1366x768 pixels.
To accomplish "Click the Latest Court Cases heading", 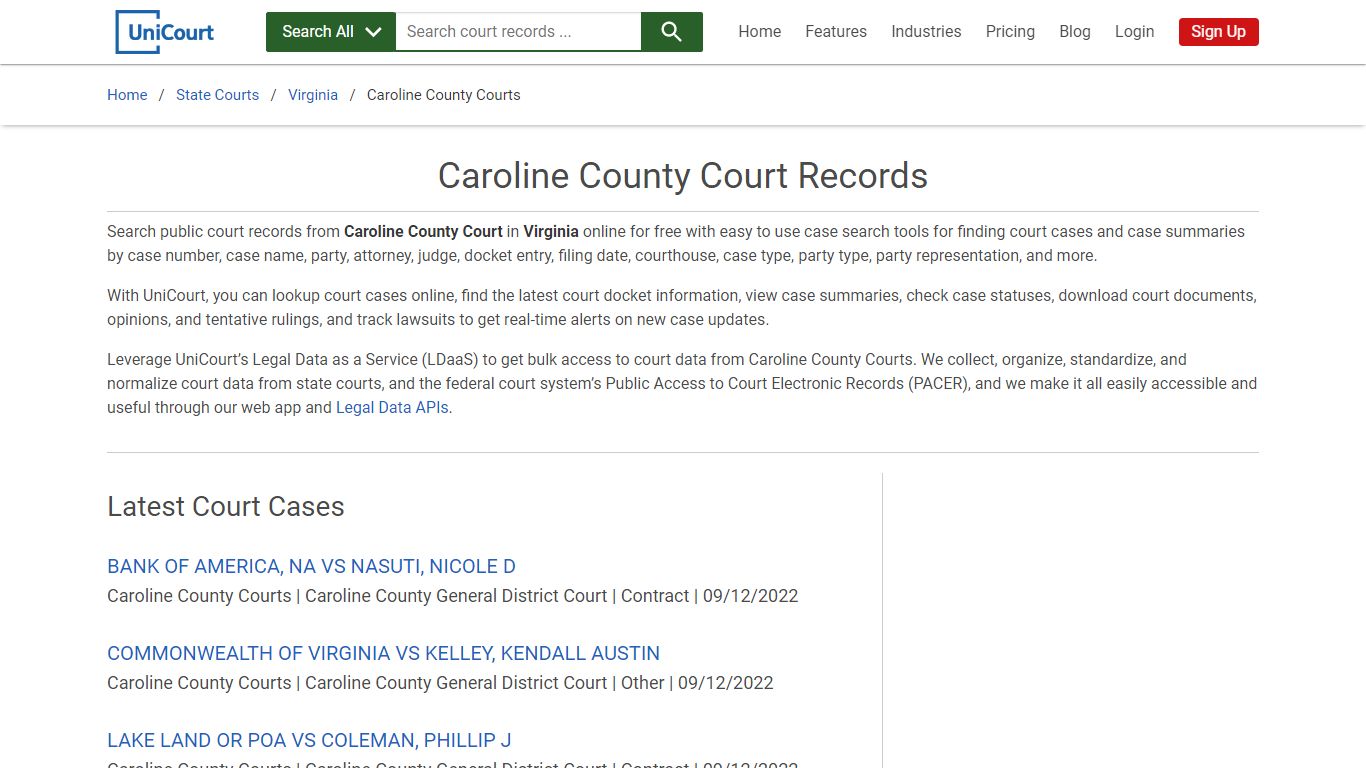I will pos(226,507).
